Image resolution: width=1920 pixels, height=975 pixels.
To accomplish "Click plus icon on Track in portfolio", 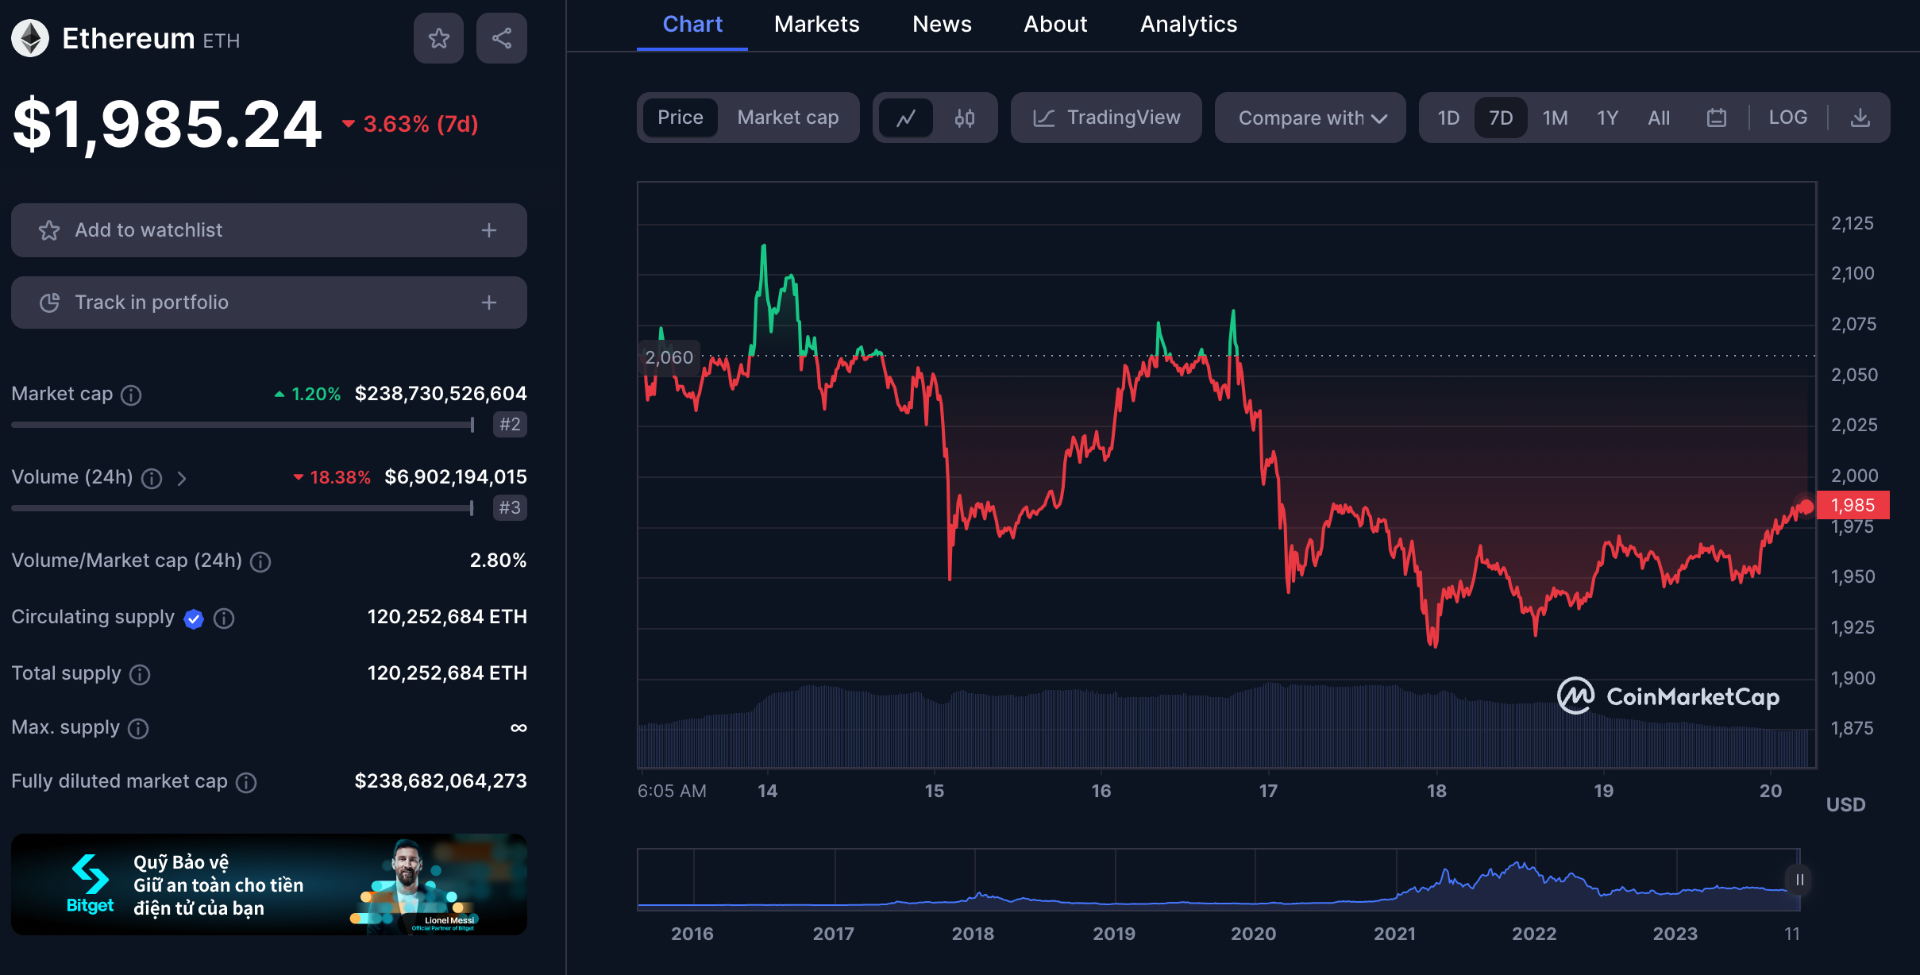I will click(x=489, y=302).
